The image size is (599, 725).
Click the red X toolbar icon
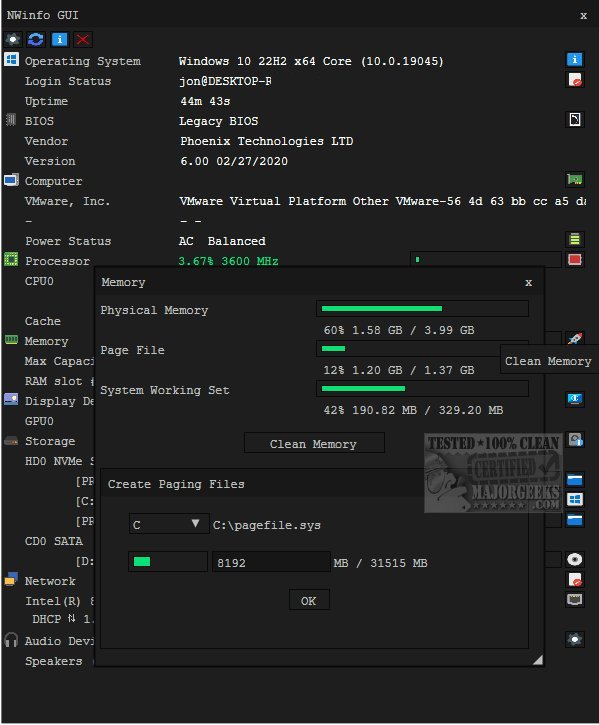tap(83, 39)
